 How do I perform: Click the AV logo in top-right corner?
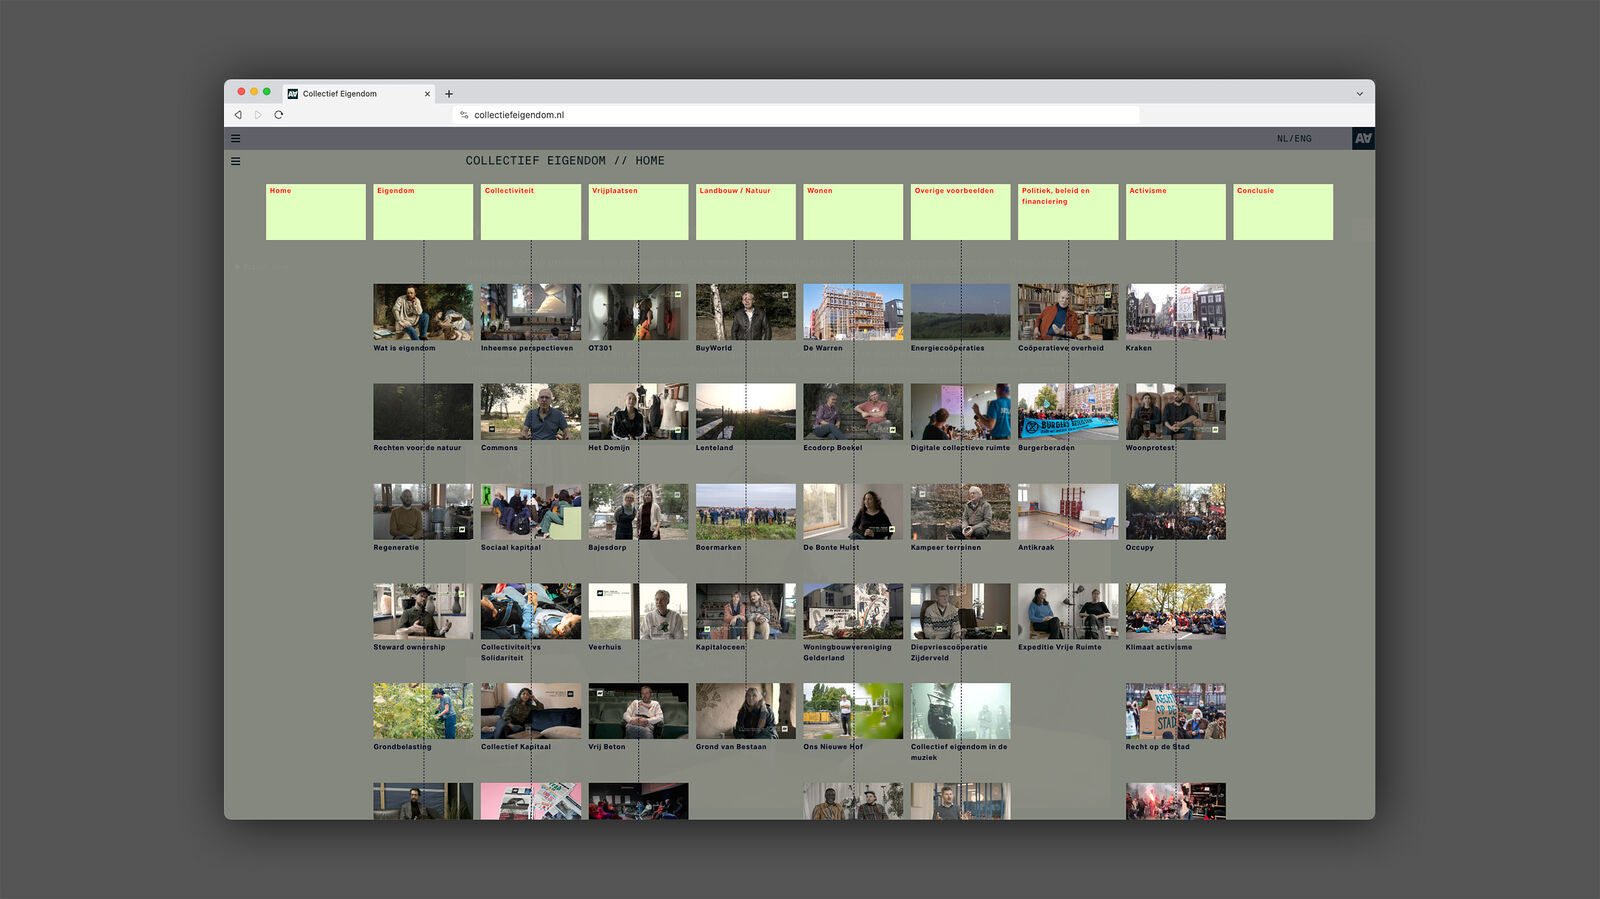pos(1363,139)
